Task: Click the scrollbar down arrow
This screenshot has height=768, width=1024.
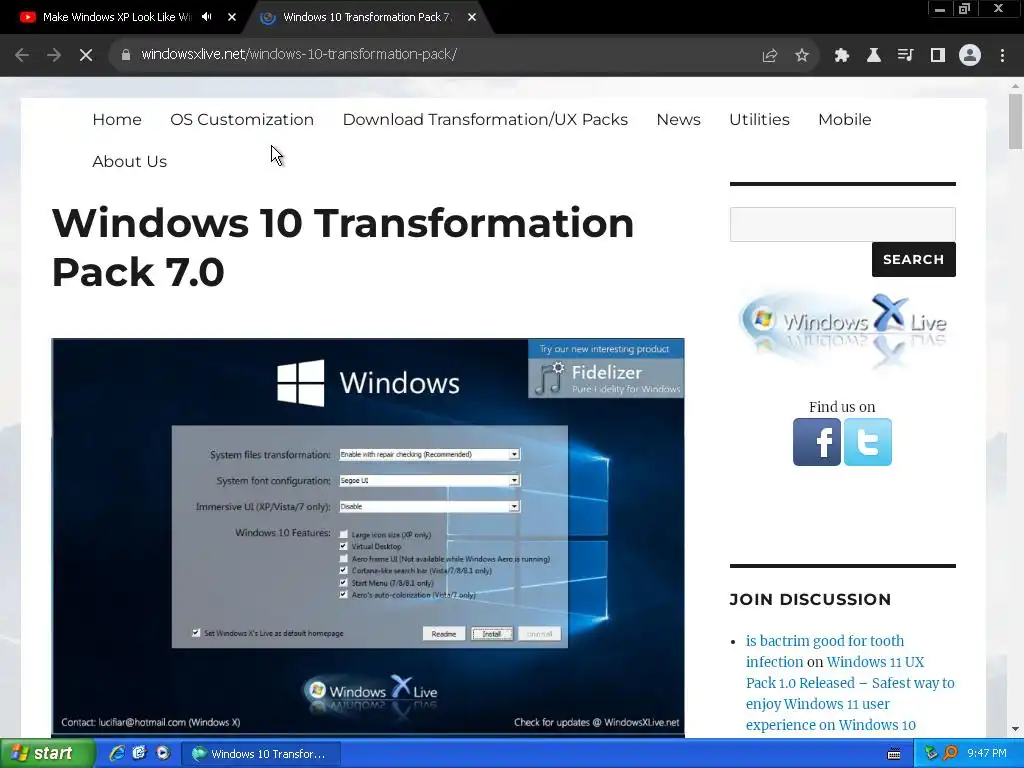Action: pyautogui.click(x=1015, y=729)
